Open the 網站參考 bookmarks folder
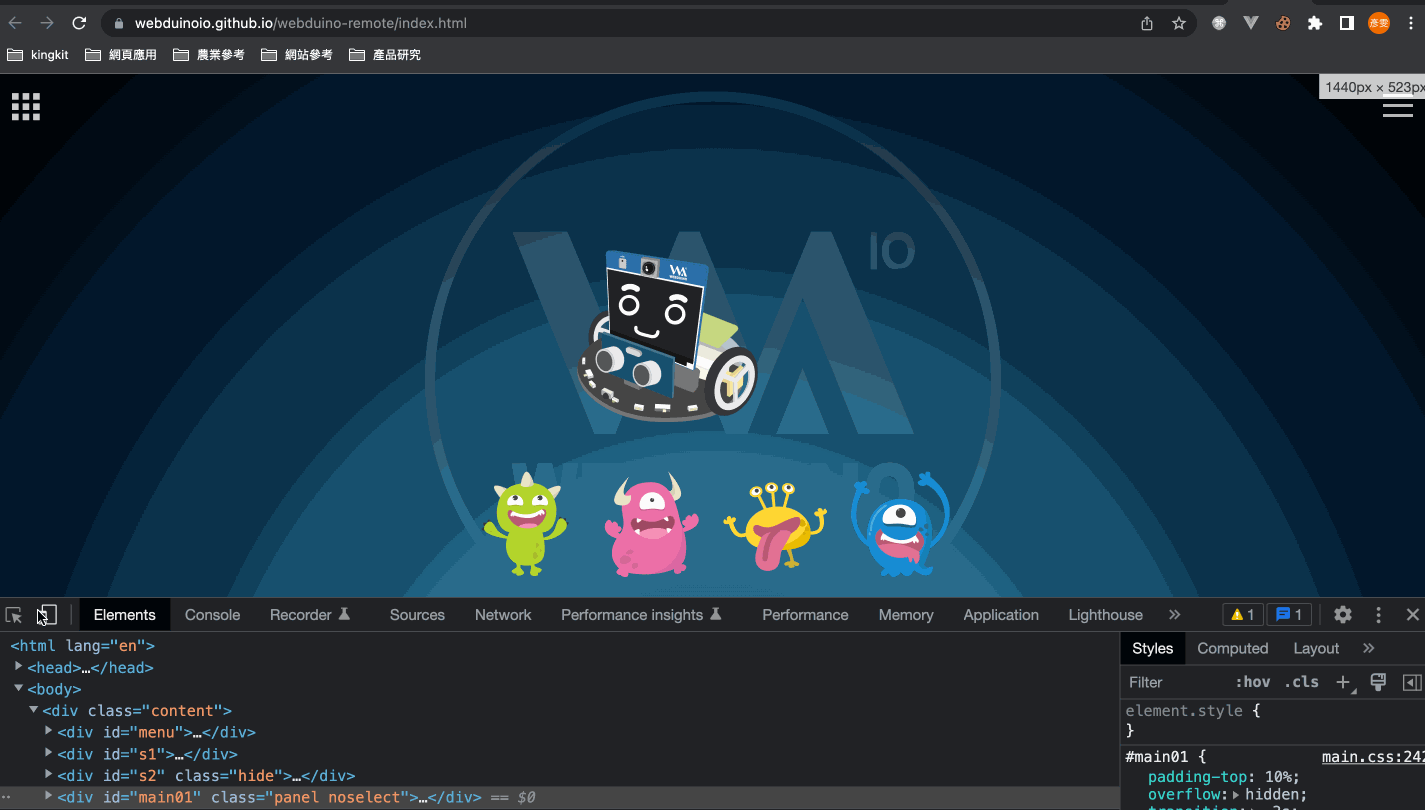 (x=297, y=55)
